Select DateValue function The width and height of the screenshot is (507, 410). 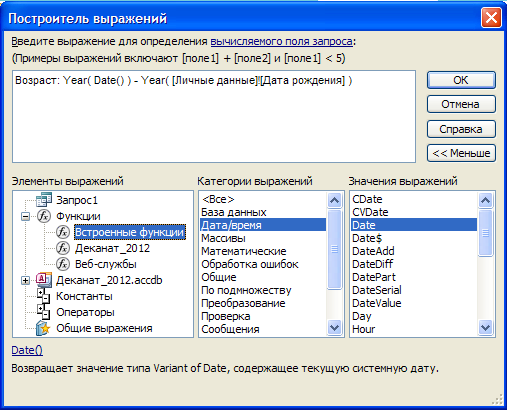coord(414,303)
